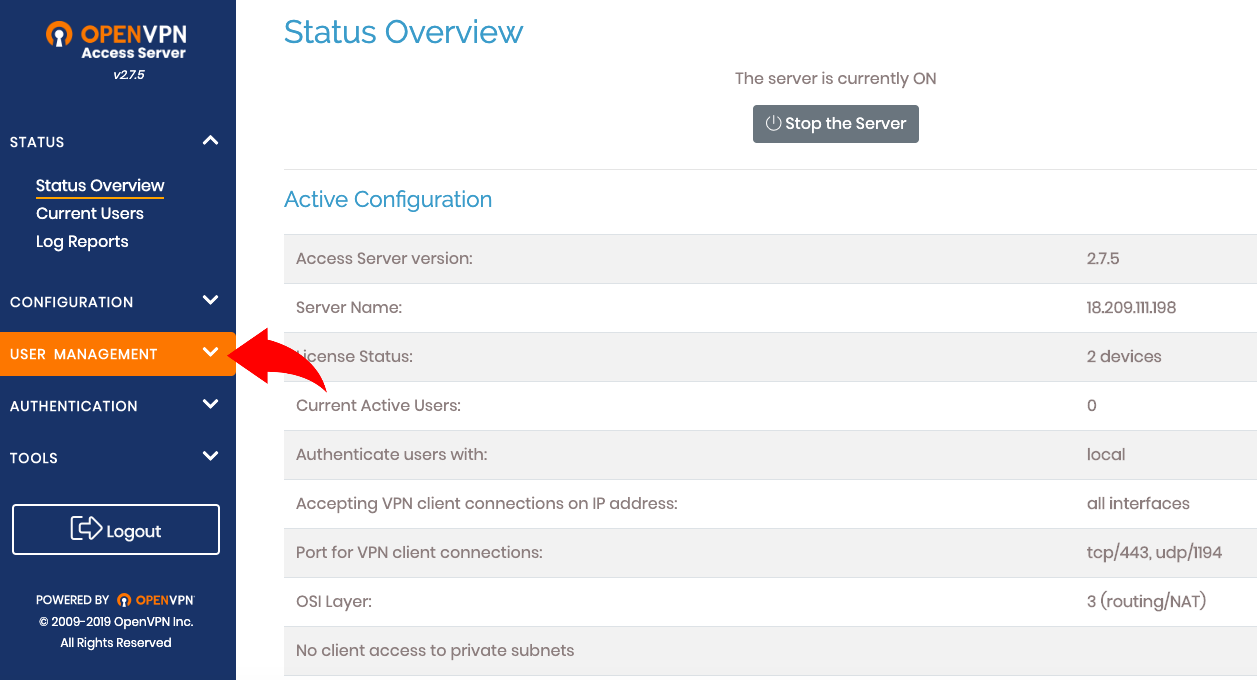Expand the Tools section chevron
Image resolution: width=1257 pixels, height=680 pixels.
[210, 457]
